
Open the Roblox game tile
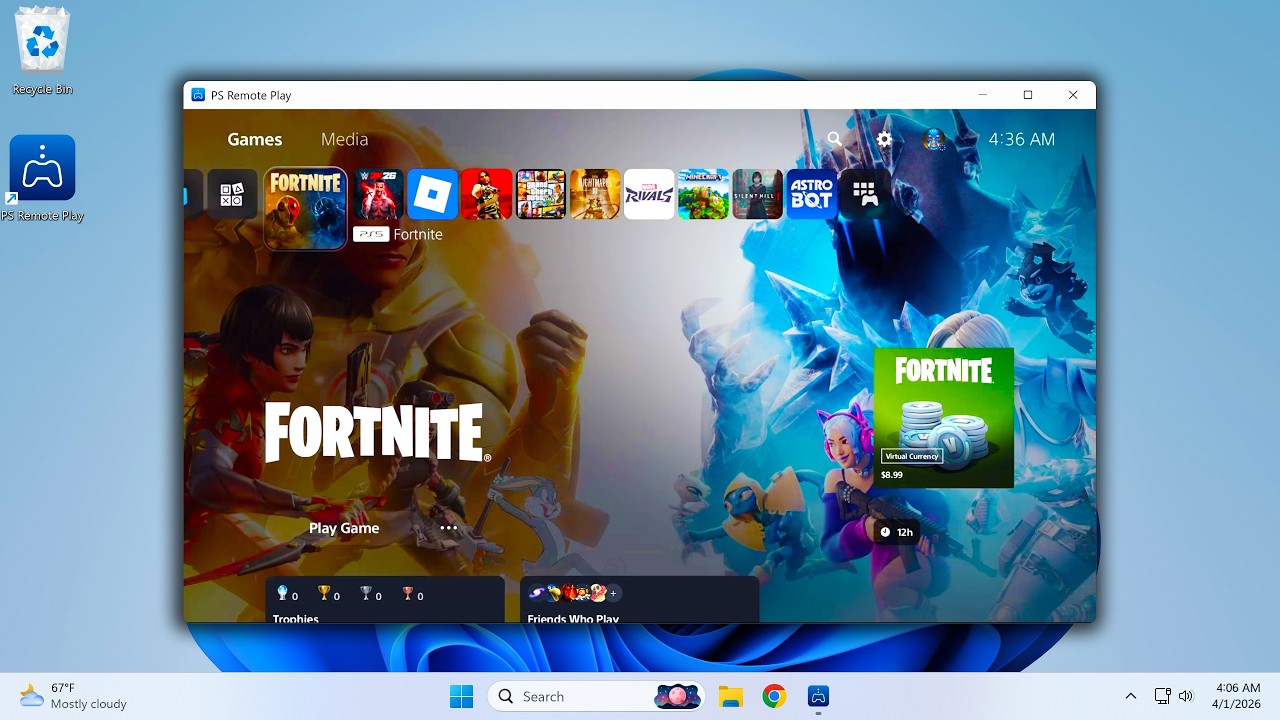pos(433,194)
